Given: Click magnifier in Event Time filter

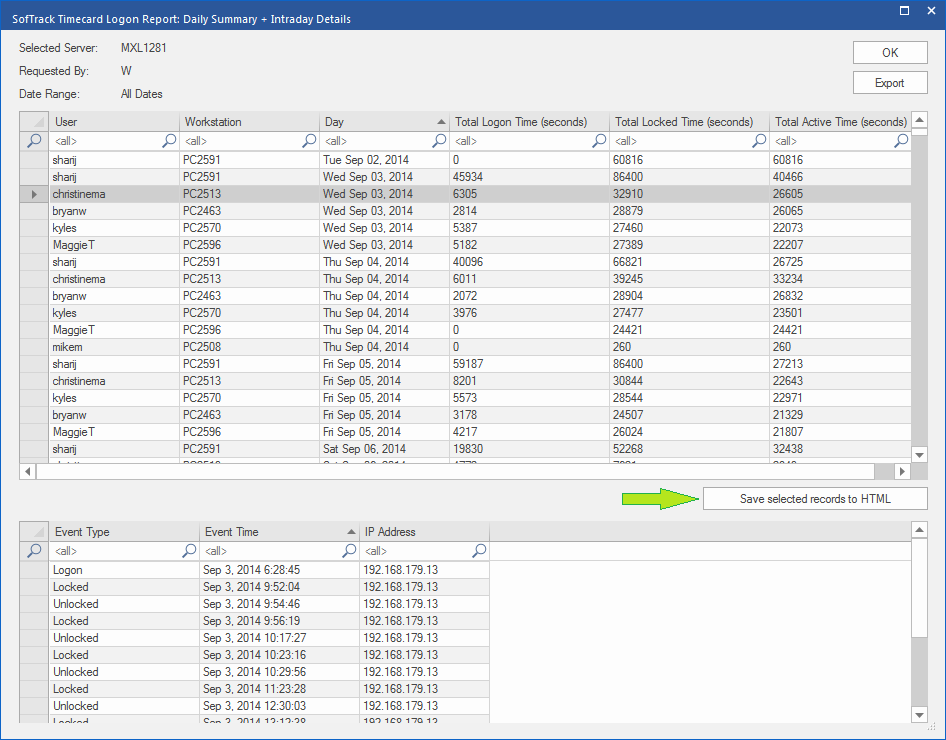Looking at the screenshot, I should click(x=349, y=551).
